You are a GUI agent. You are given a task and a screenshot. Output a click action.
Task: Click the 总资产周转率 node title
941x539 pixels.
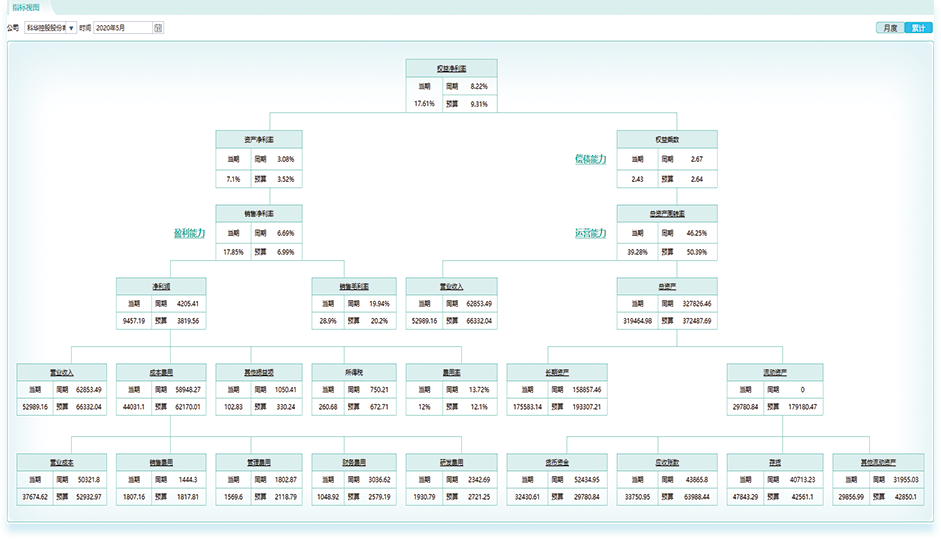[665, 214]
